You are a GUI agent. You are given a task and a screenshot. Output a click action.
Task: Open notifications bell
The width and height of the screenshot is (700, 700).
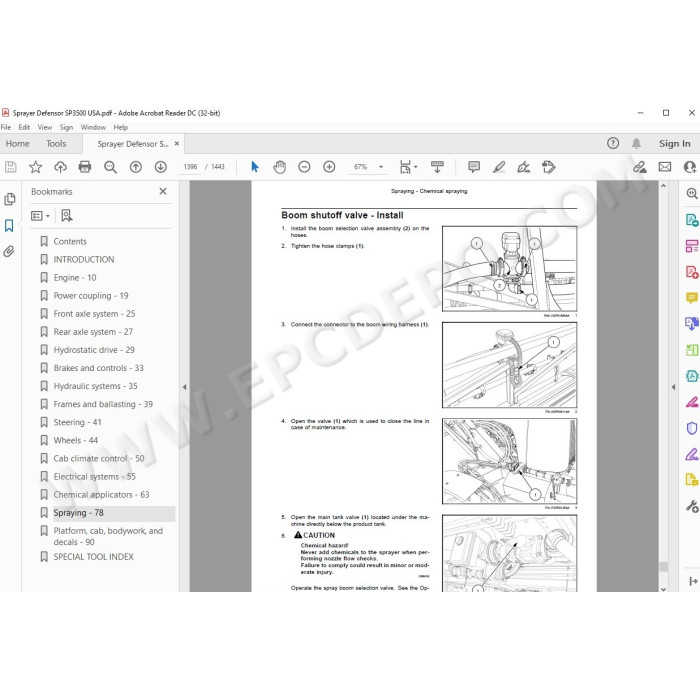tap(636, 143)
